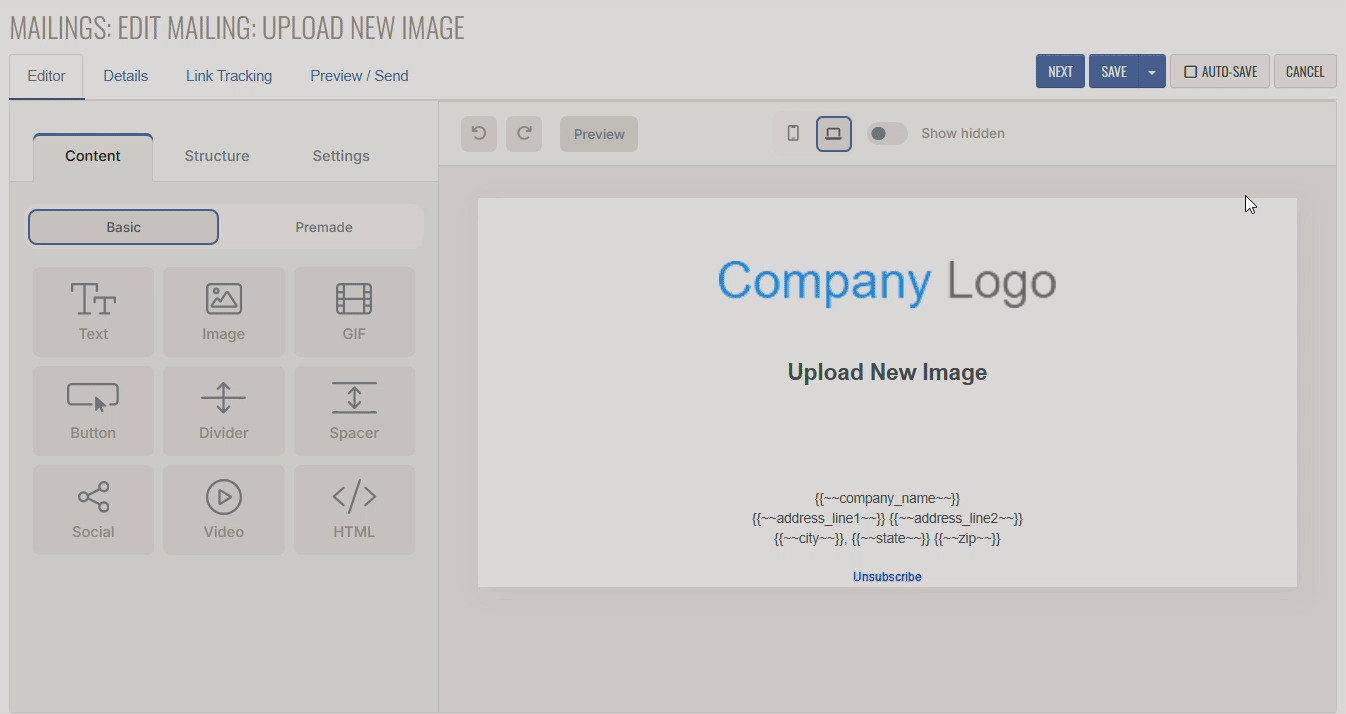Screen dimensions: 1346x714
Task: Select the Company Logo image in canvas
Action: click(x=887, y=281)
